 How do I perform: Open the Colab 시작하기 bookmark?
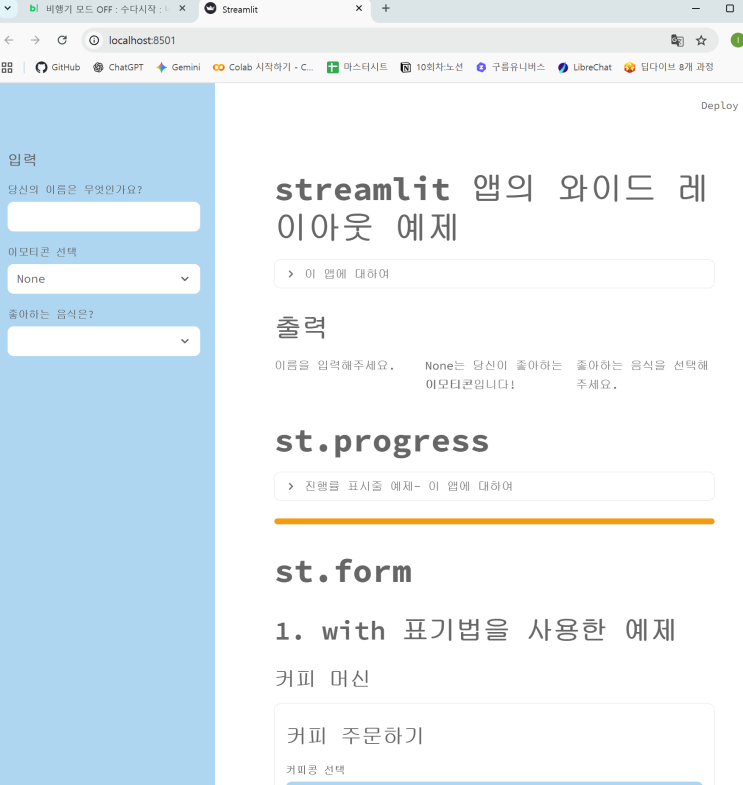263,67
